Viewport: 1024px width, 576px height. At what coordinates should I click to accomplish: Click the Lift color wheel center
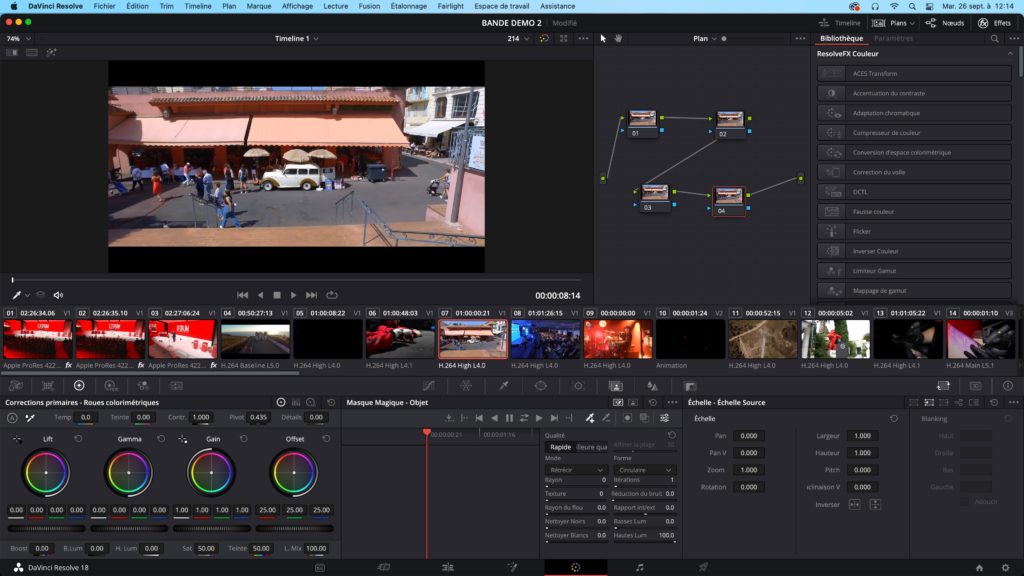point(46,472)
